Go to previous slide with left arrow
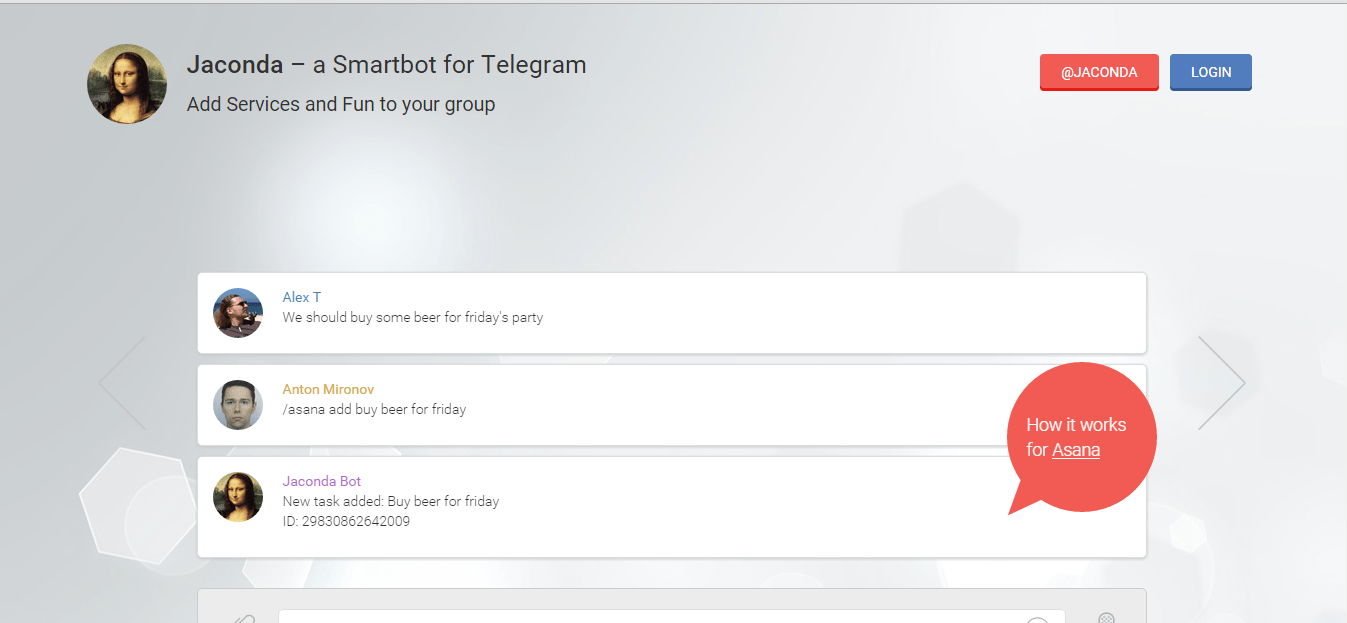 click(123, 383)
